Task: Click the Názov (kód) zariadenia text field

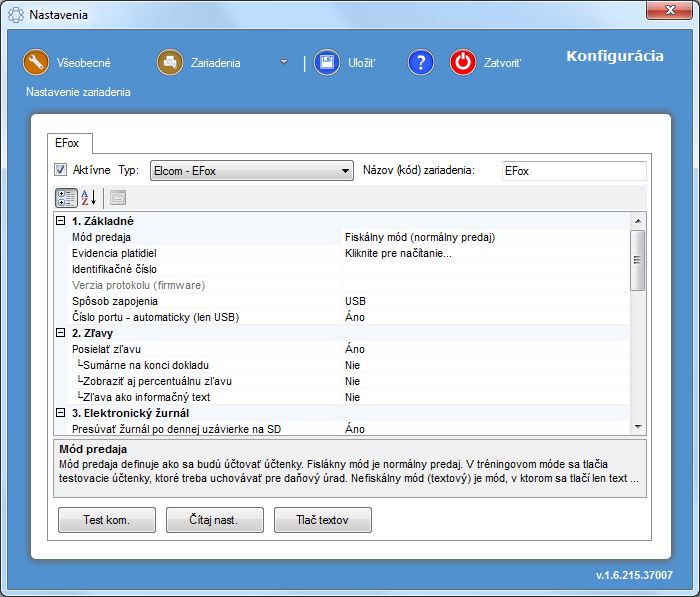Action: tap(573, 171)
